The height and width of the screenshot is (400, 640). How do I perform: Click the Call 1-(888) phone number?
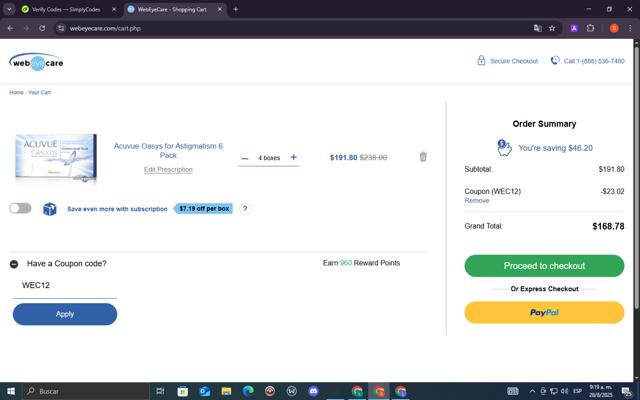point(594,61)
